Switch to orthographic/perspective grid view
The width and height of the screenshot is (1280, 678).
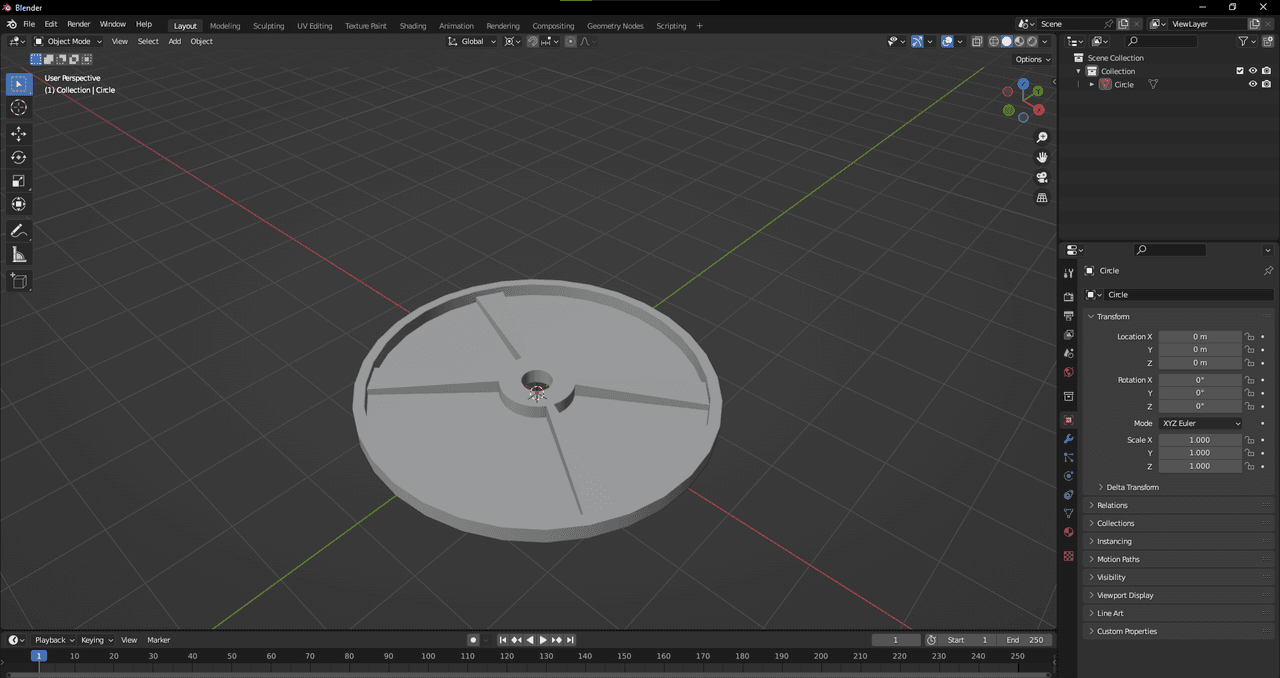click(x=1042, y=198)
